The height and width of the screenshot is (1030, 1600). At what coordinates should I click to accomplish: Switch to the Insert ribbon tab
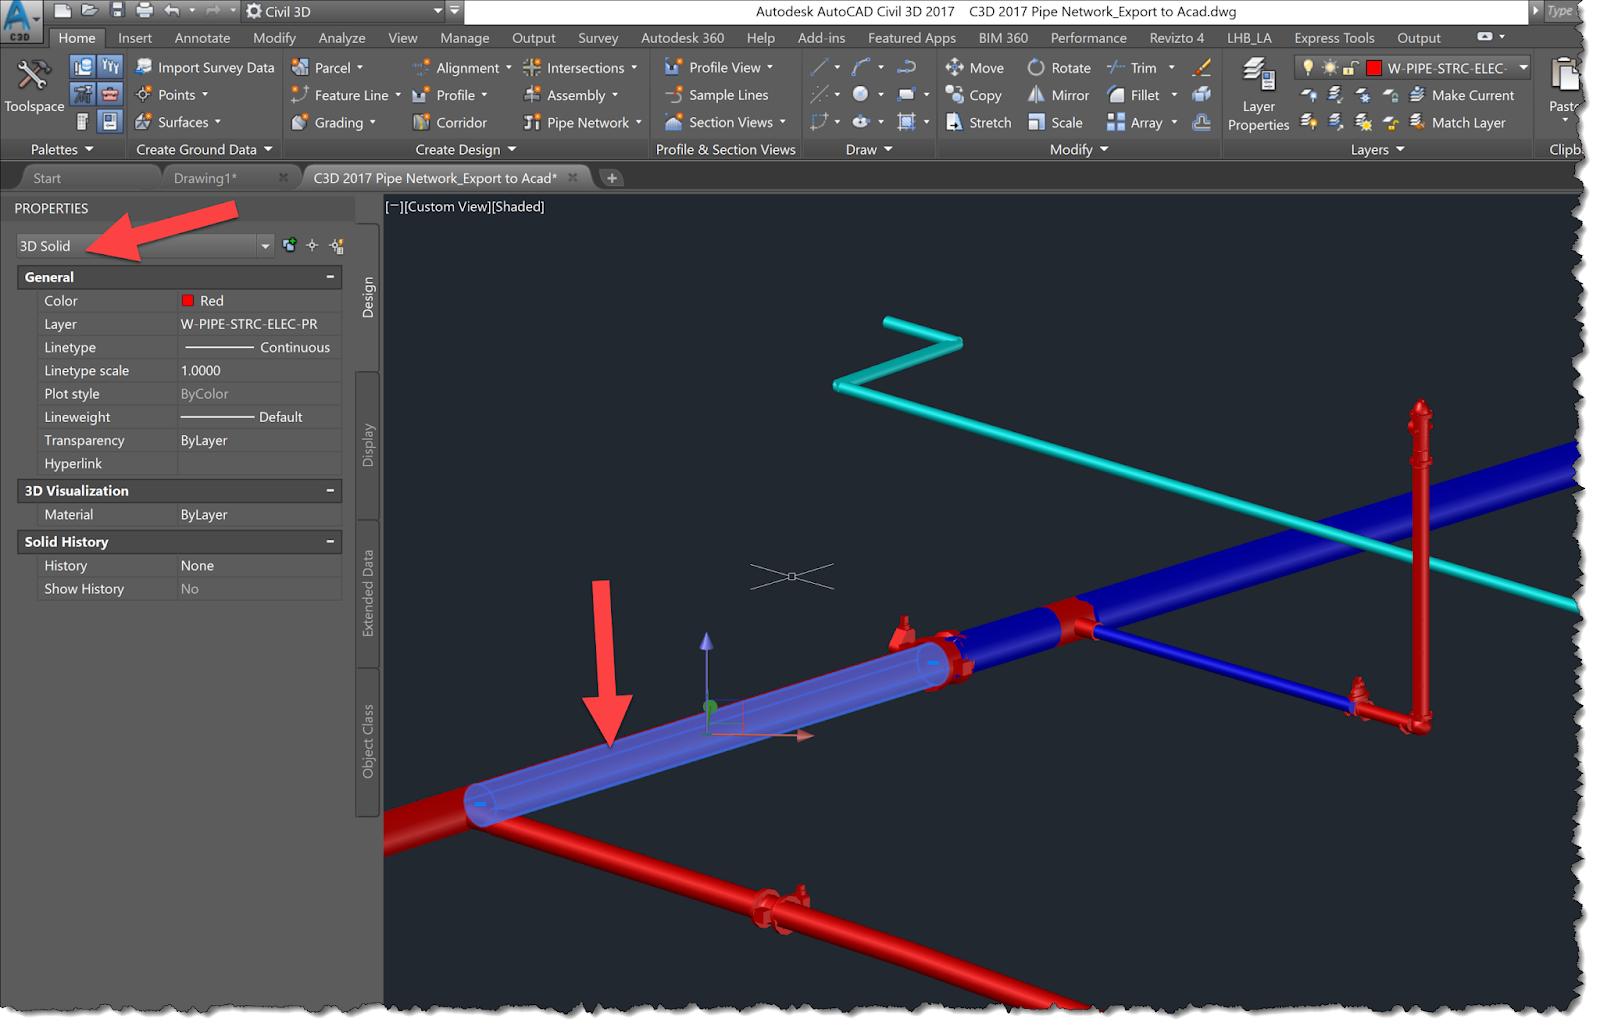135,38
